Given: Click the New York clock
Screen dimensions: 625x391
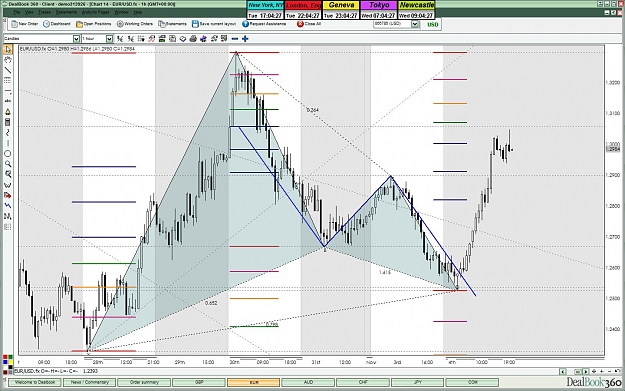Looking at the screenshot, I should pyautogui.click(x=265, y=10).
